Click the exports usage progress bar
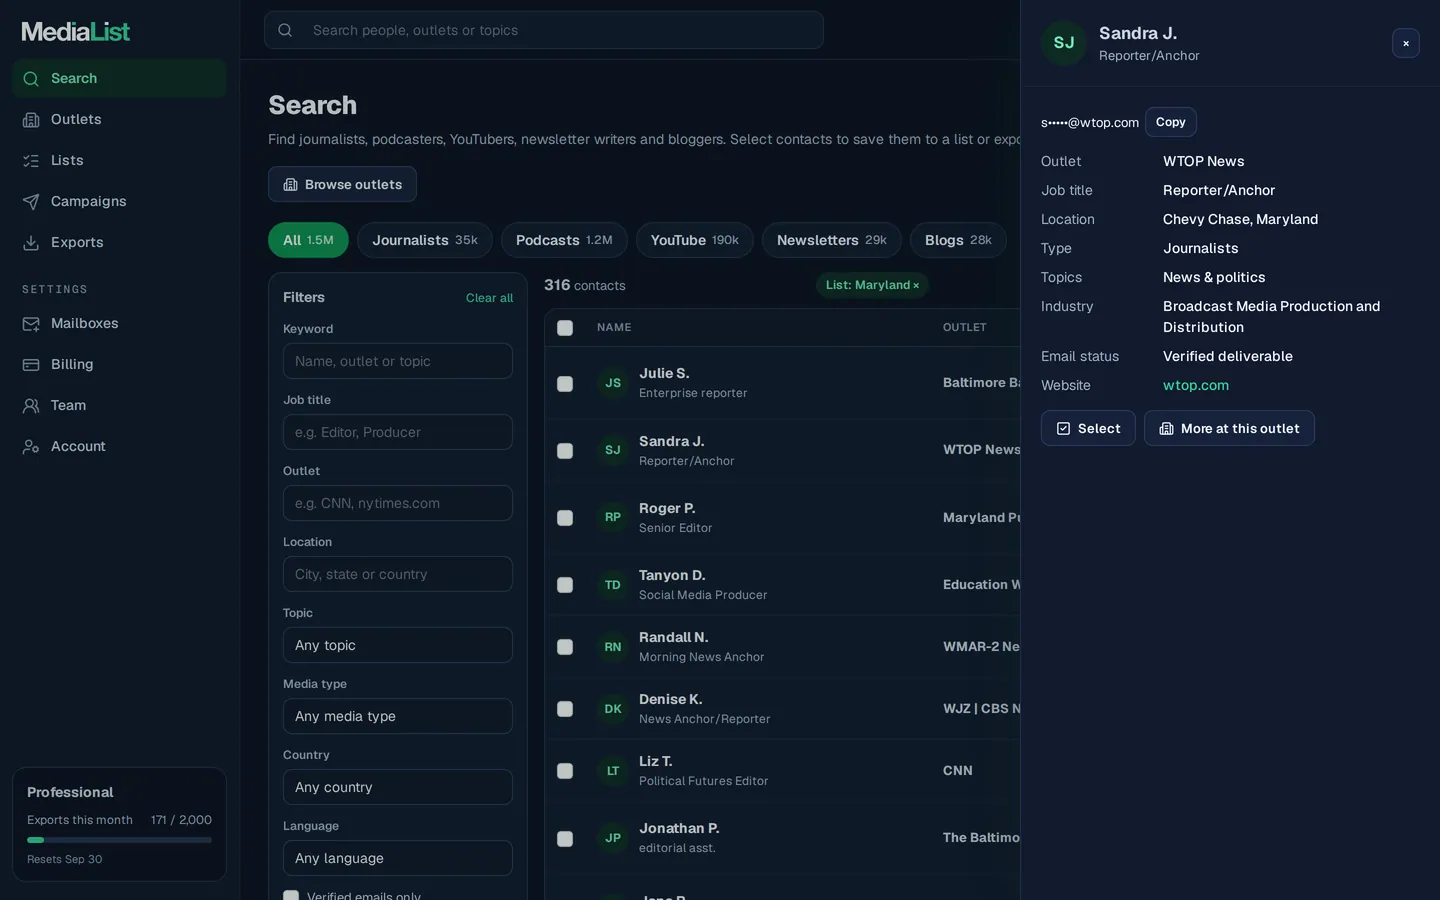Screen dimensions: 1440x900 tap(119, 840)
